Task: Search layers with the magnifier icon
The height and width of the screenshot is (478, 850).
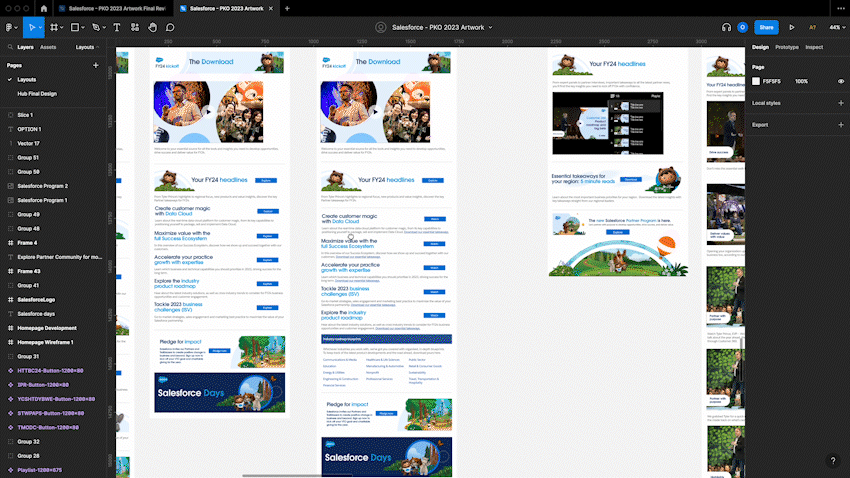Action: pos(10,47)
